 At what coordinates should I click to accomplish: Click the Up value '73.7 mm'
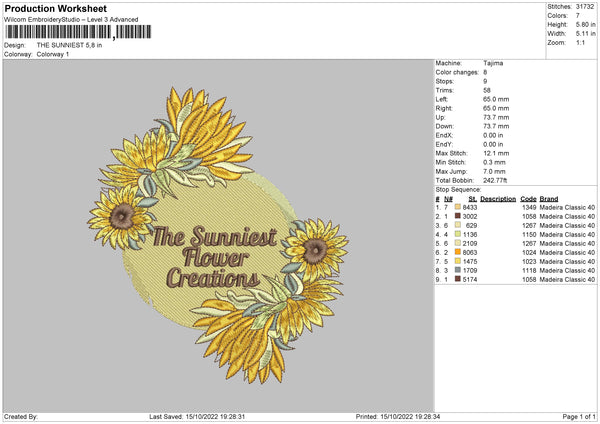(x=496, y=117)
